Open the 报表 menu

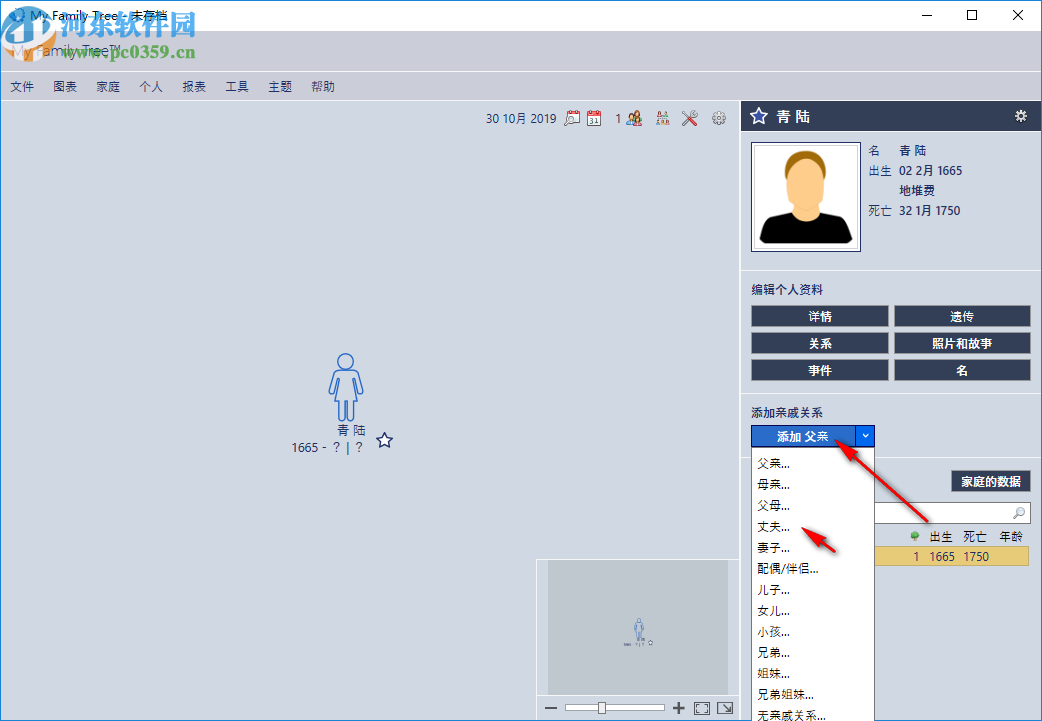194,87
